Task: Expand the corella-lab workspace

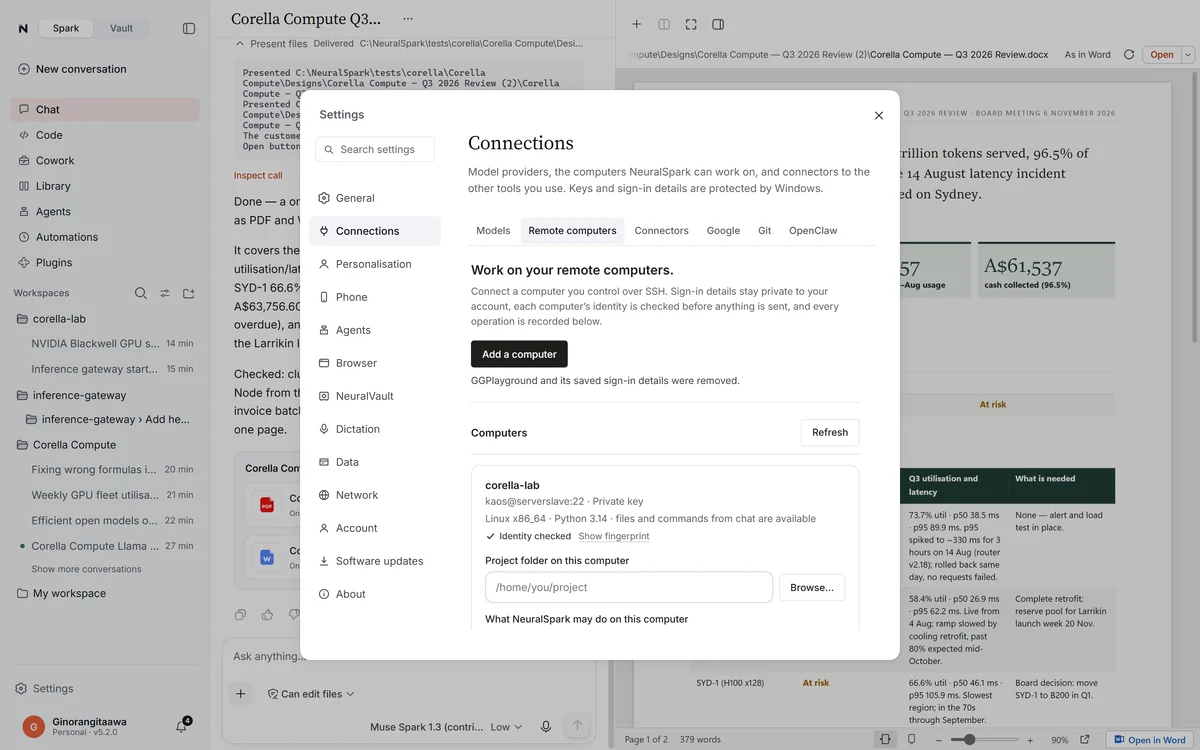Action: coord(105,319)
